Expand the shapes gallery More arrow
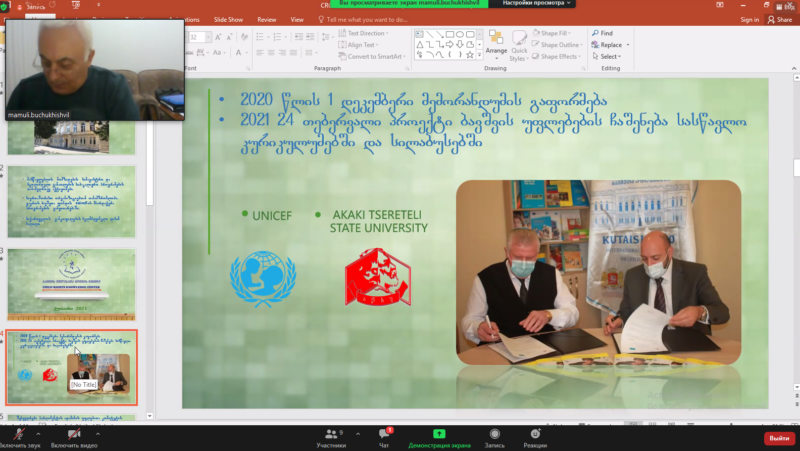The width and height of the screenshot is (800, 451). click(x=480, y=55)
